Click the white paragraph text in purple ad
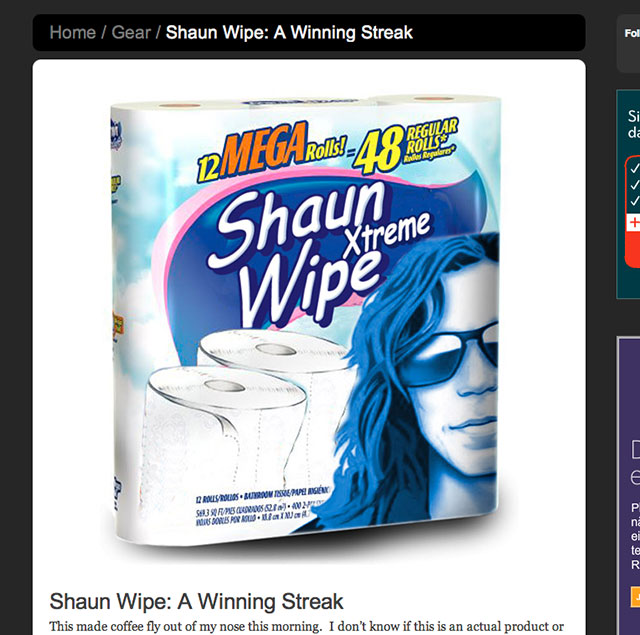 636,536
